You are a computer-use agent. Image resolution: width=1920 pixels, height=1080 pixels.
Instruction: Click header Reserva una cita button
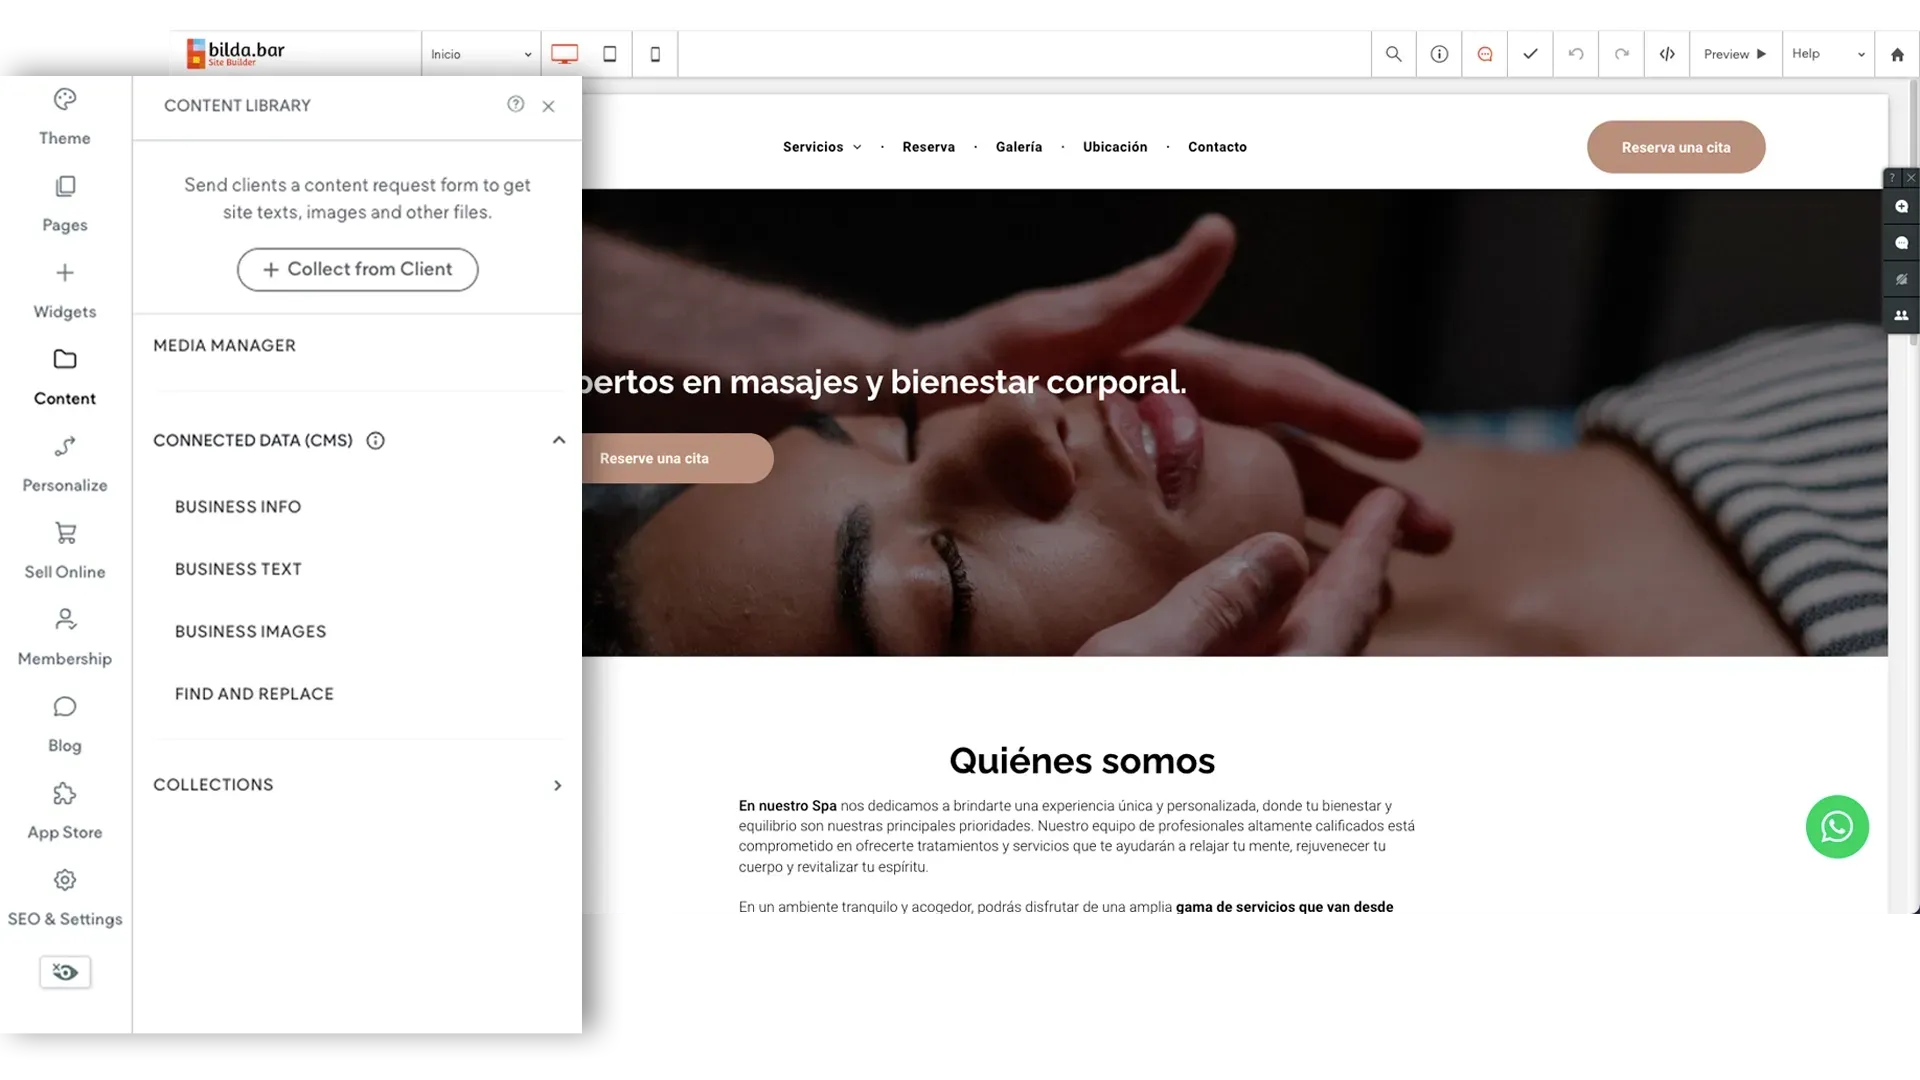[1675, 147]
